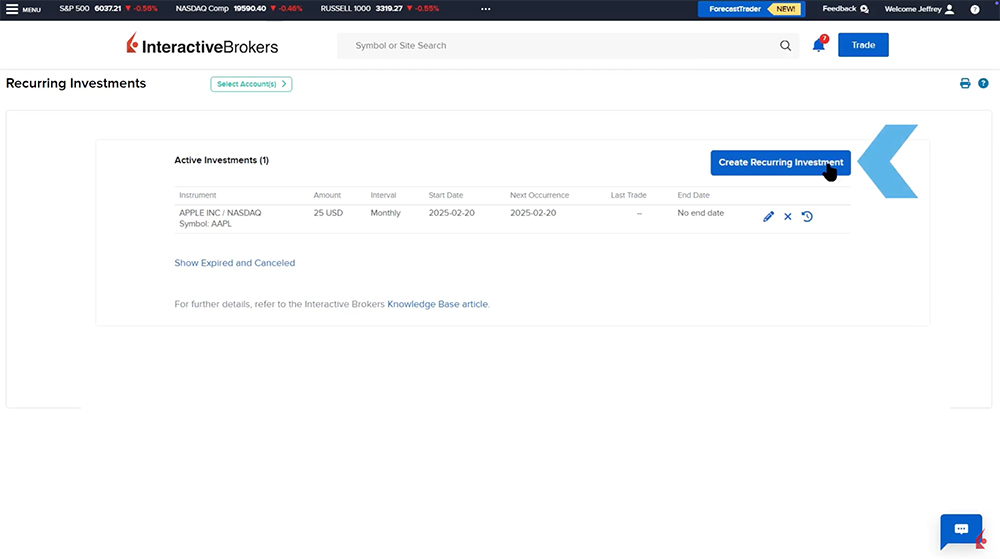This screenshot has width=1000, height=559.
Task: Click the 25 USD amount cell
Action: pos(328,213)
